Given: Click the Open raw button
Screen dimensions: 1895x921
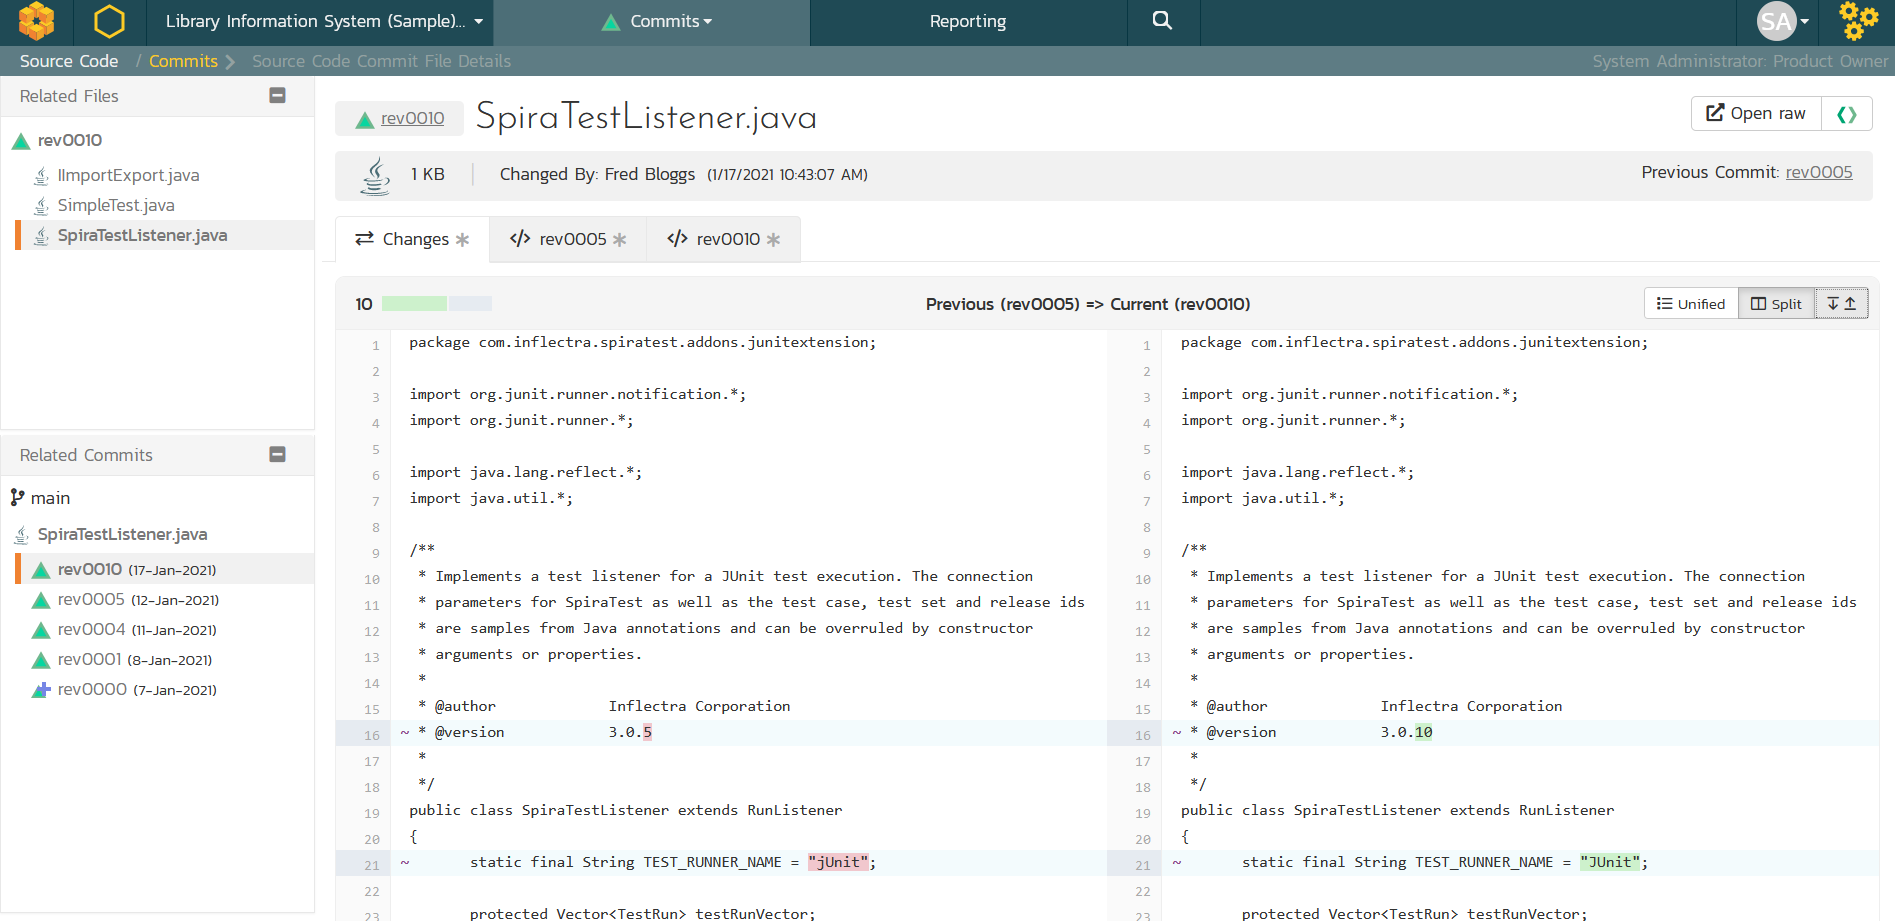Looking at the screenshot, I should (1756, 114).
